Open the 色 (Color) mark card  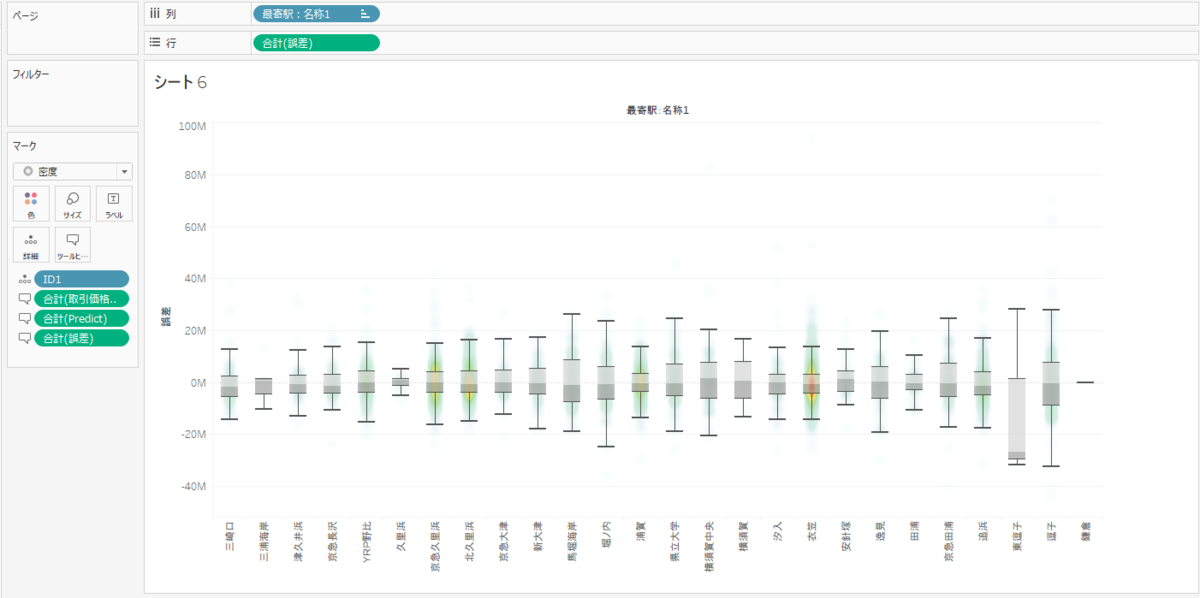click(x=31, y=204)
